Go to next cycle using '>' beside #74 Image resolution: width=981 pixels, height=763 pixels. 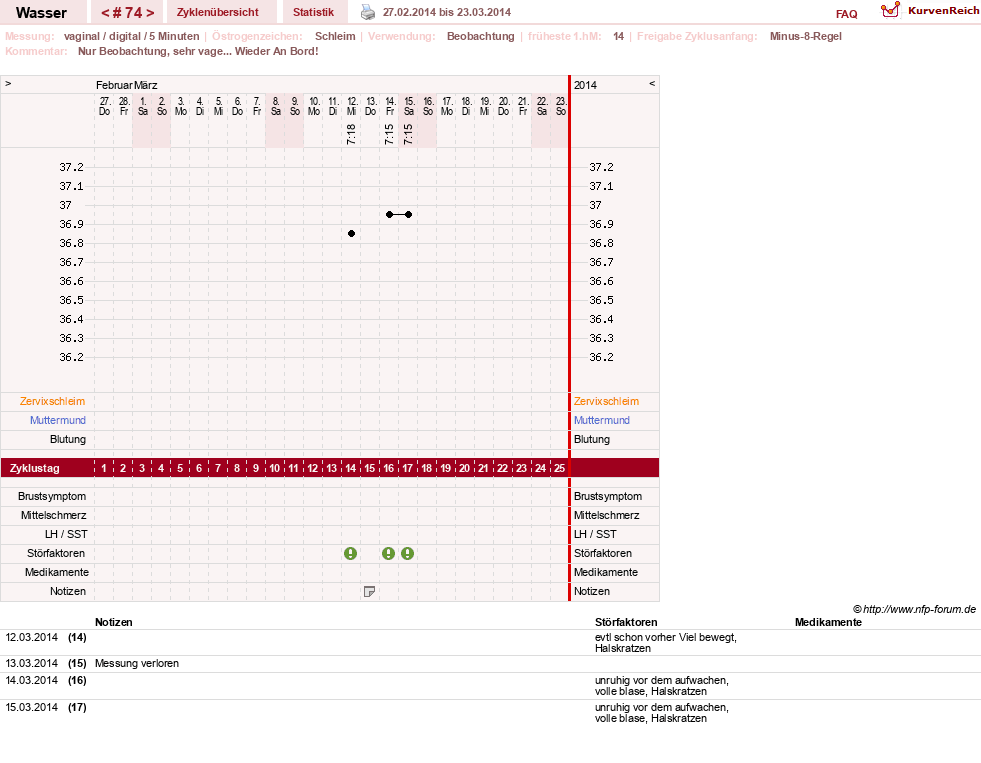[150, 13]
